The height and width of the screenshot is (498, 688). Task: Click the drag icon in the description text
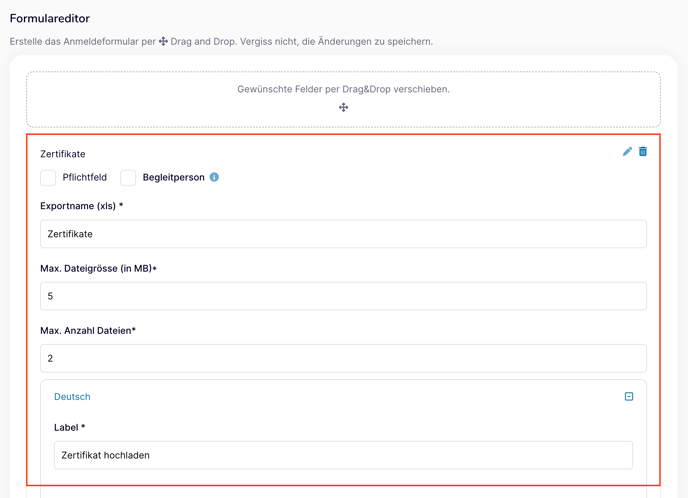click(x=163, y=41)
